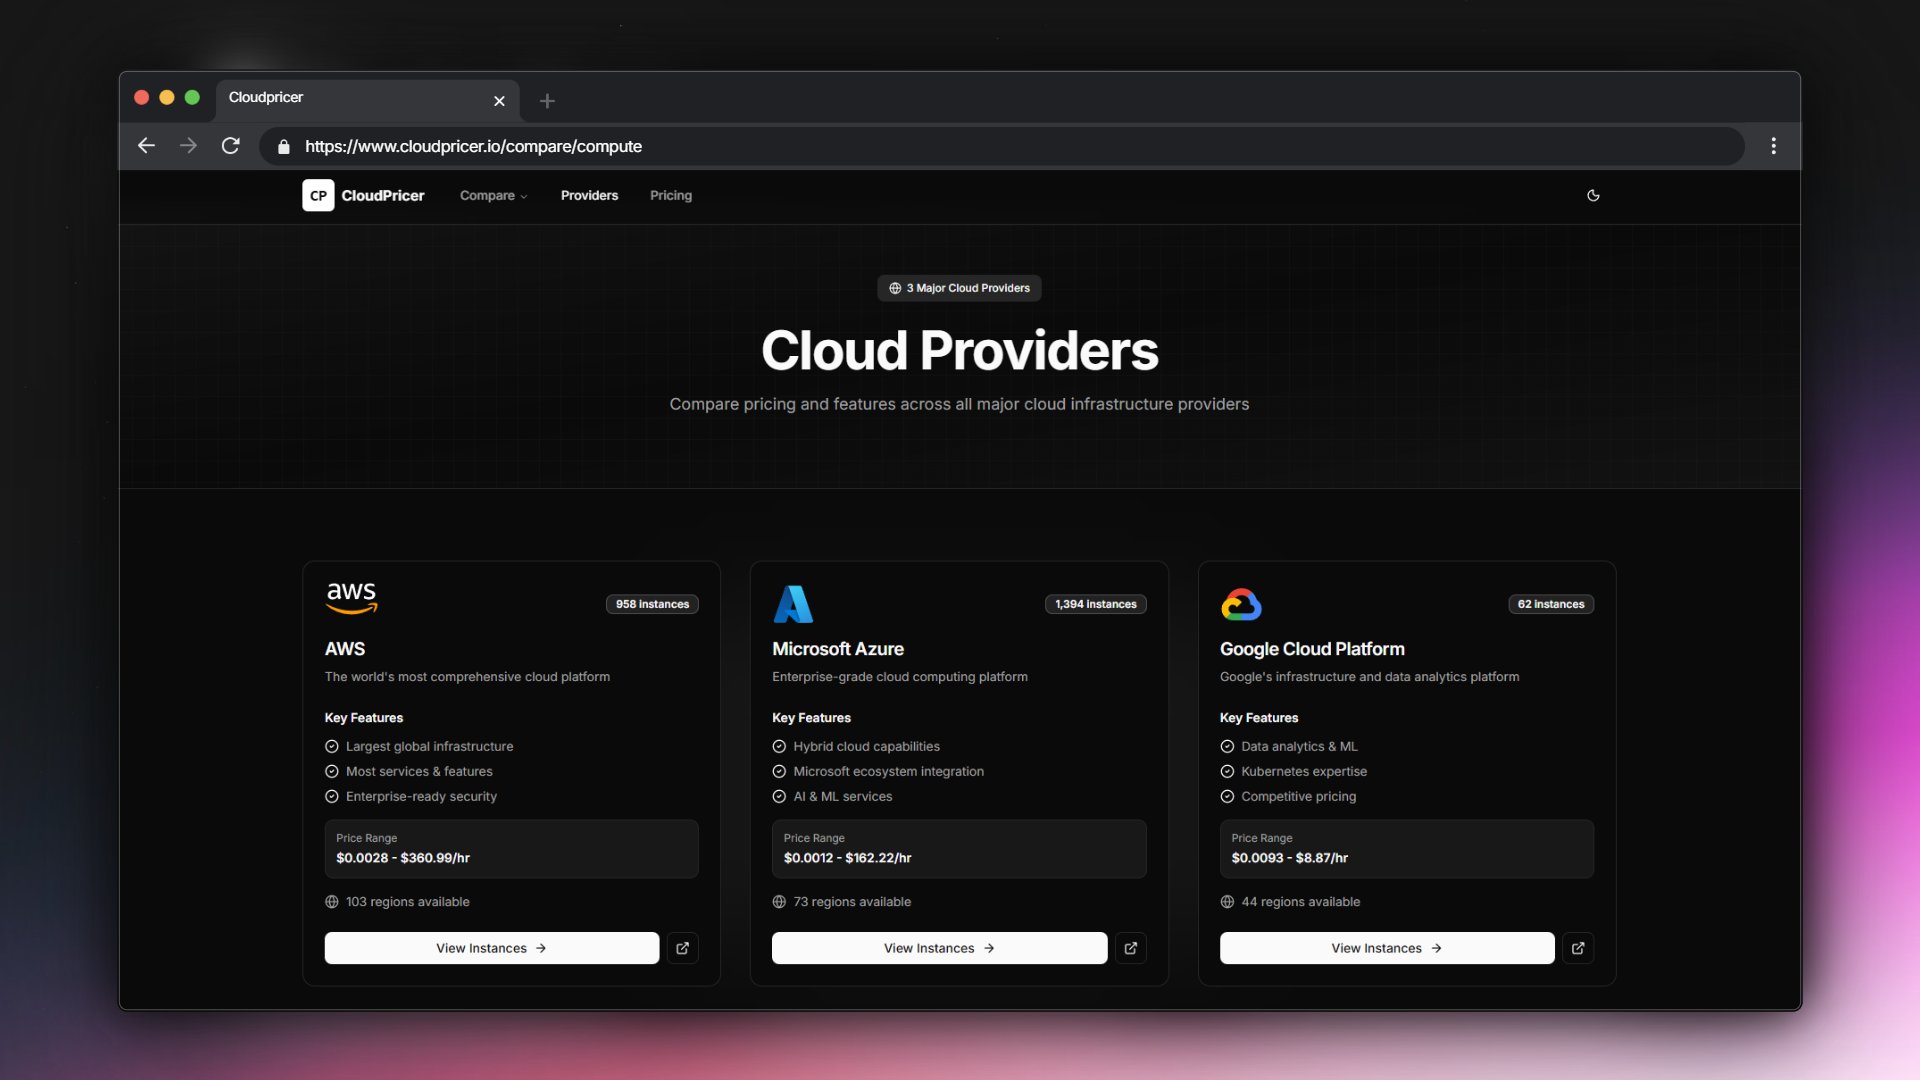This screenshot has width=1920, height=1080.
Task: Open Azure external link icon
Action: [x=1130, y=948]
